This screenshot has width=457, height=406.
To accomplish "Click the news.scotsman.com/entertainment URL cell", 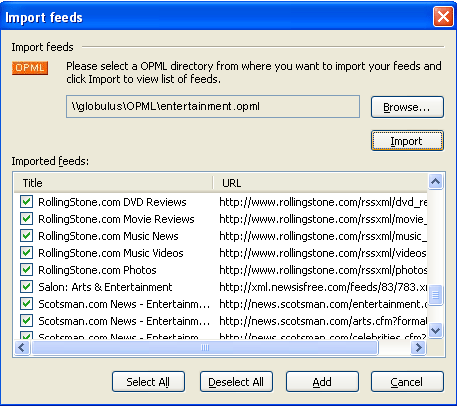I will (x=323, y=304).
